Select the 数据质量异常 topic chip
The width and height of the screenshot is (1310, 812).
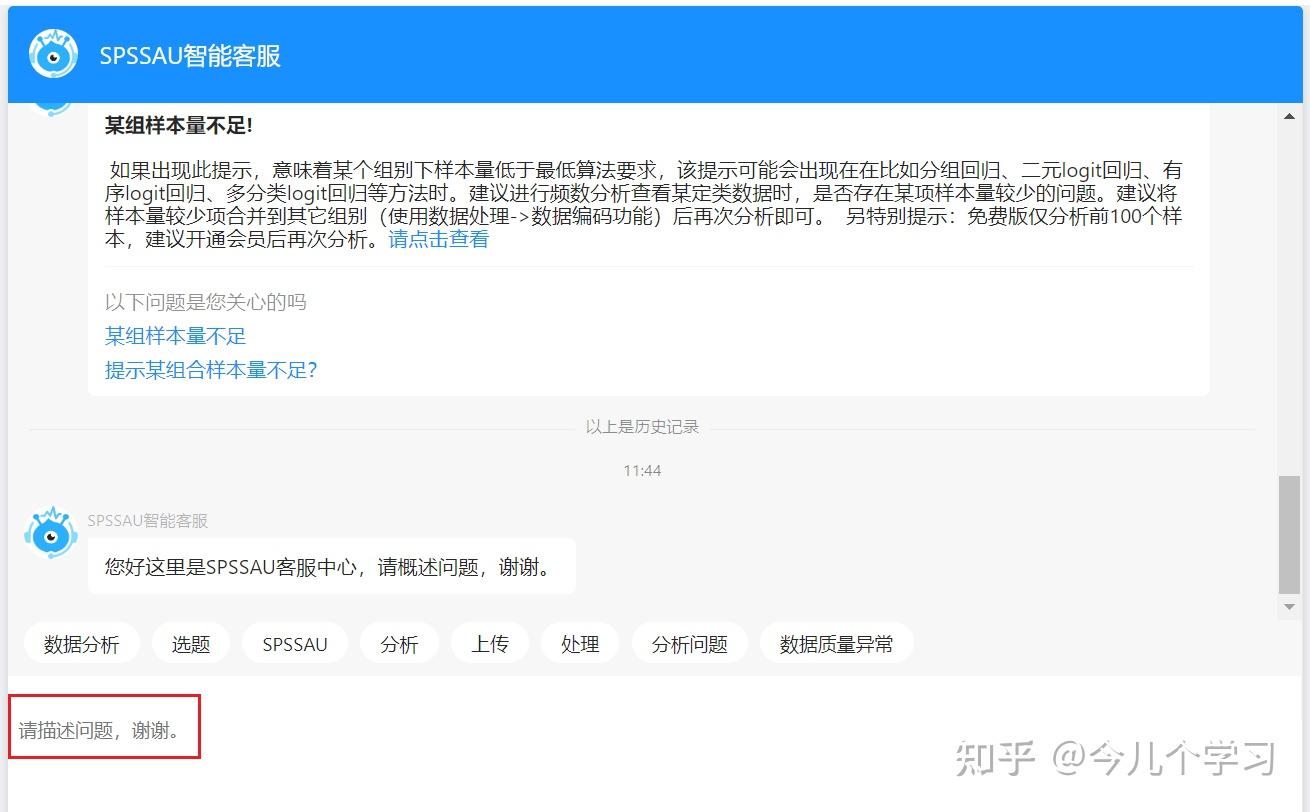coord(837,644)
